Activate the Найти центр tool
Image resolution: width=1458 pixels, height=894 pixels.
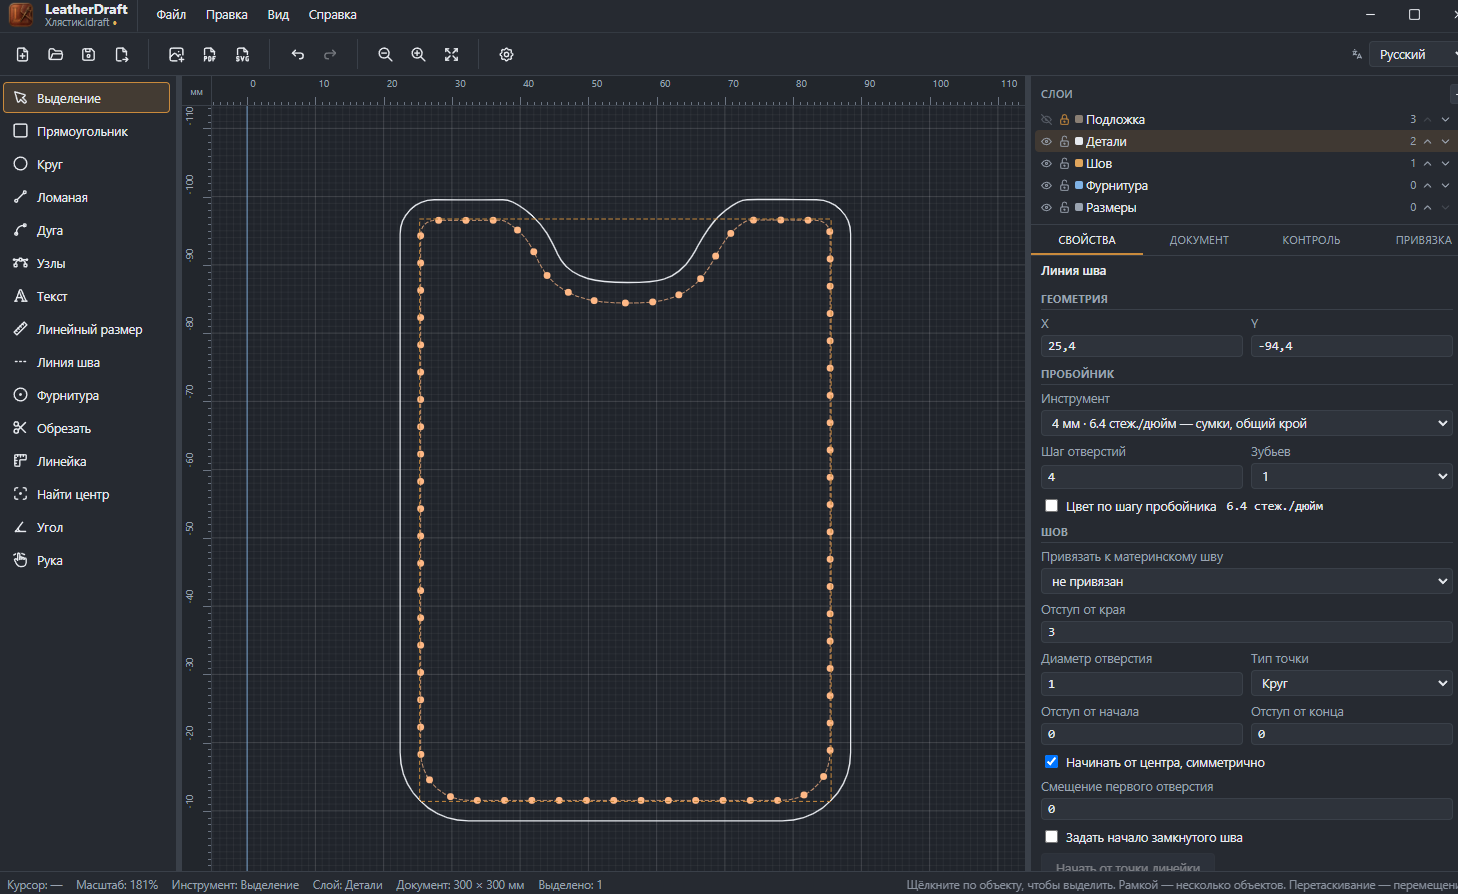point(87,494)
